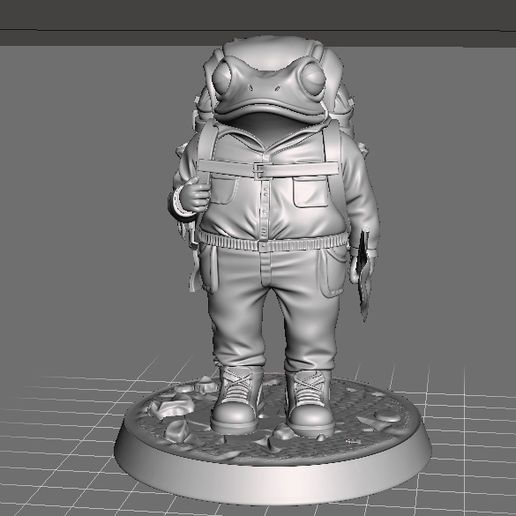Select the frog's right bulging eye
The width and height of the screenshot is (516, 516).
click(x=313, y=76)
